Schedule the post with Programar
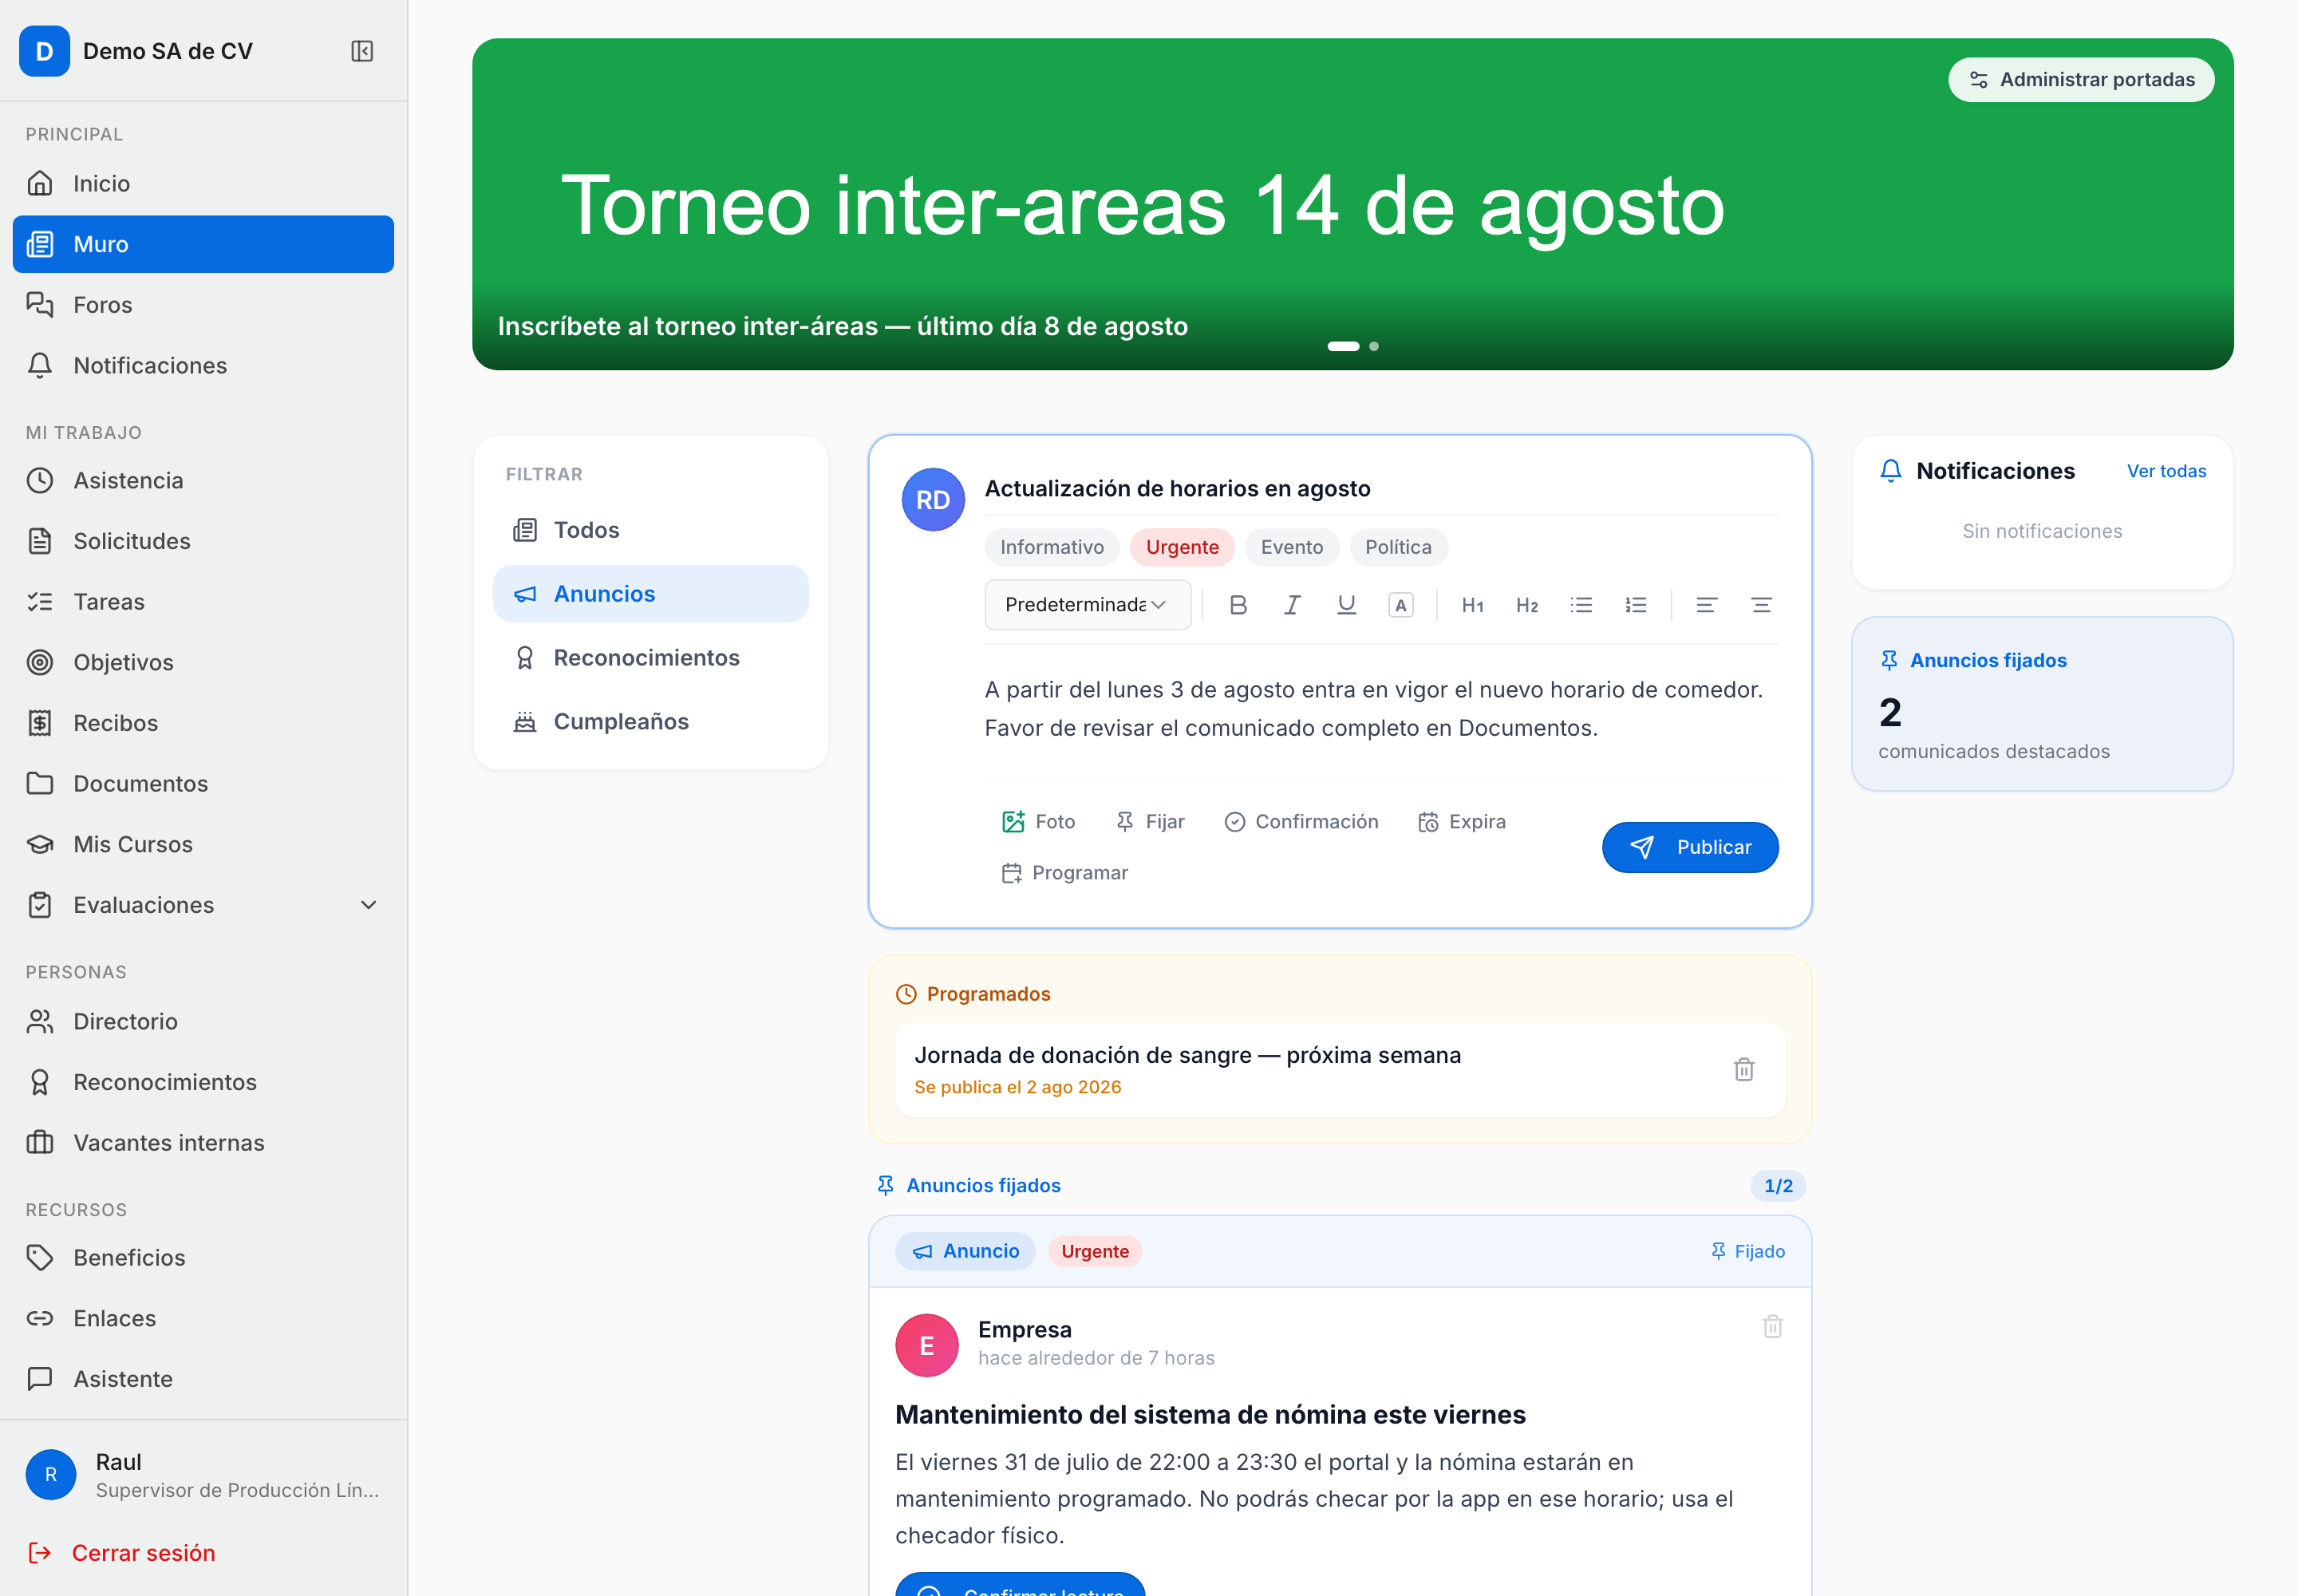Screen dimensions: 2298x1596 pyautogui.click(x=1065, y=873)
